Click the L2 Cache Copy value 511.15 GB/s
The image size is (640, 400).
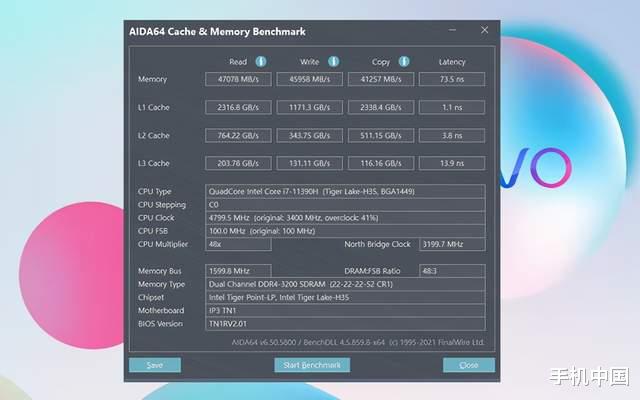click(x=381, y=136)
